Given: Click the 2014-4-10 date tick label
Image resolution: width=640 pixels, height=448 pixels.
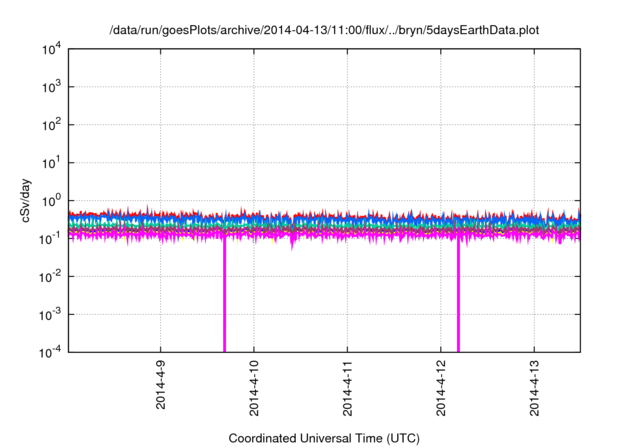Looking at the screenshot, I should click(x=254, y=388).
